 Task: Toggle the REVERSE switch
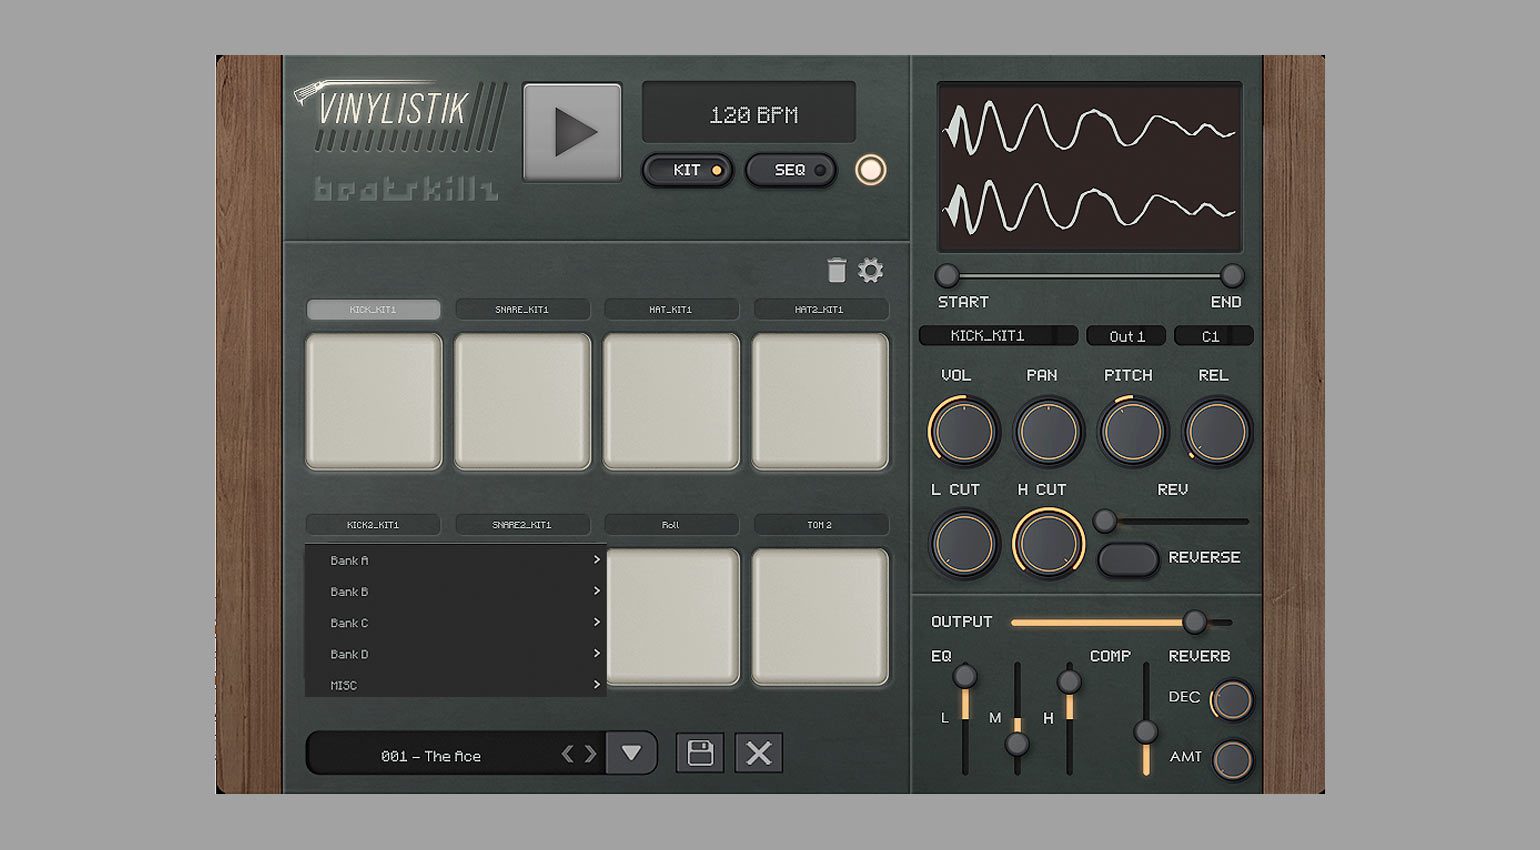[x=1128, y=559]
